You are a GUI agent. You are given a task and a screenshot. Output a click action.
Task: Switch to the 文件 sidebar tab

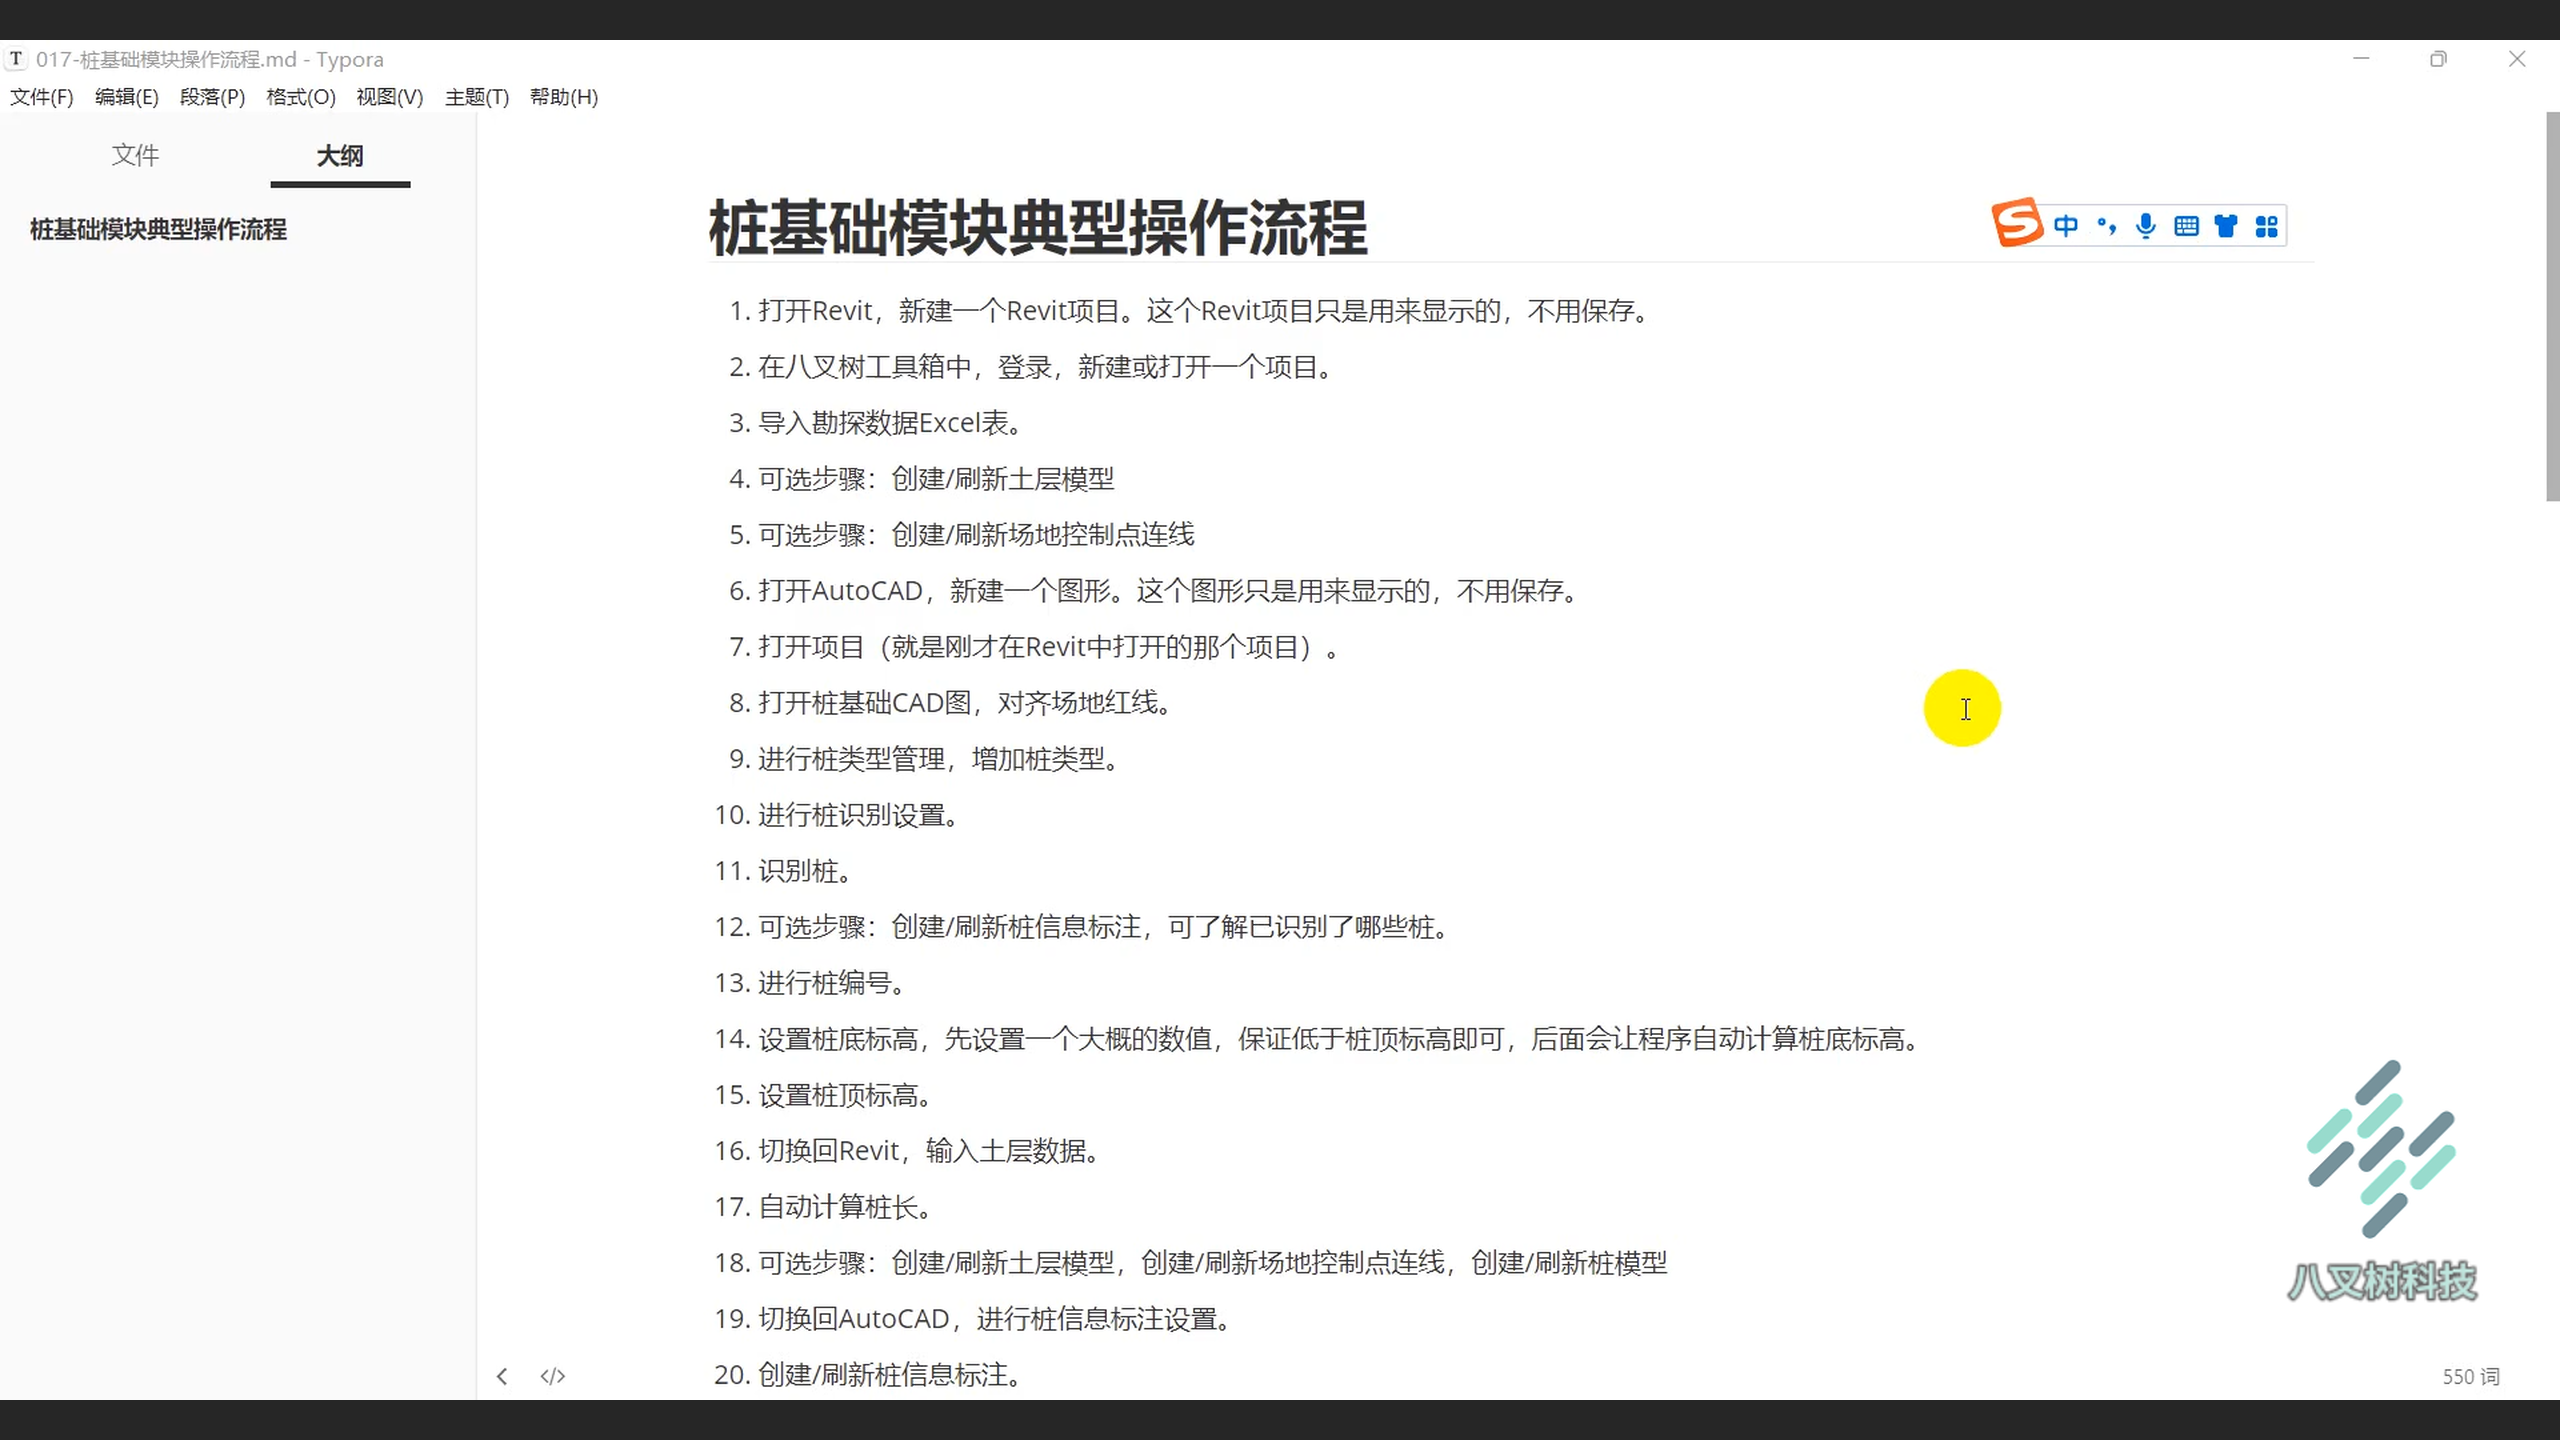pyautogui.click(x=135, y=155)
